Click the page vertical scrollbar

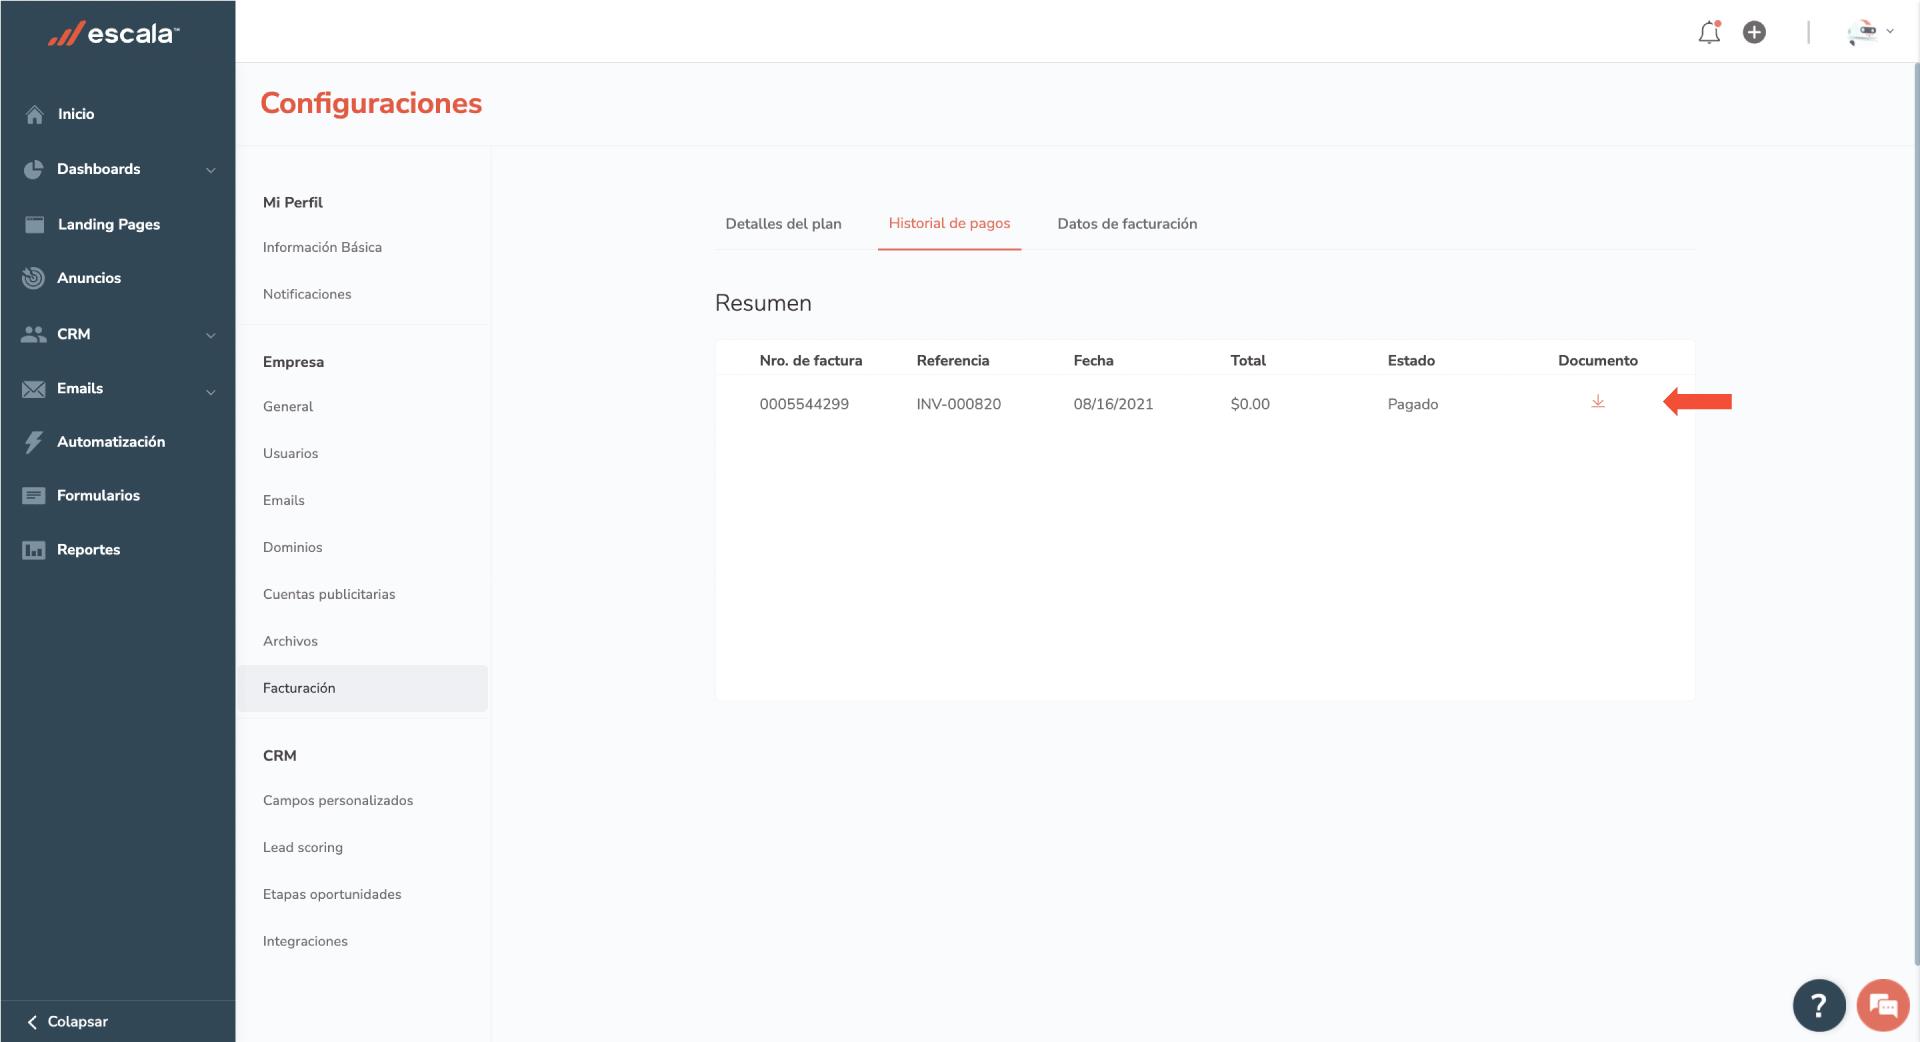pos(1916,515)
